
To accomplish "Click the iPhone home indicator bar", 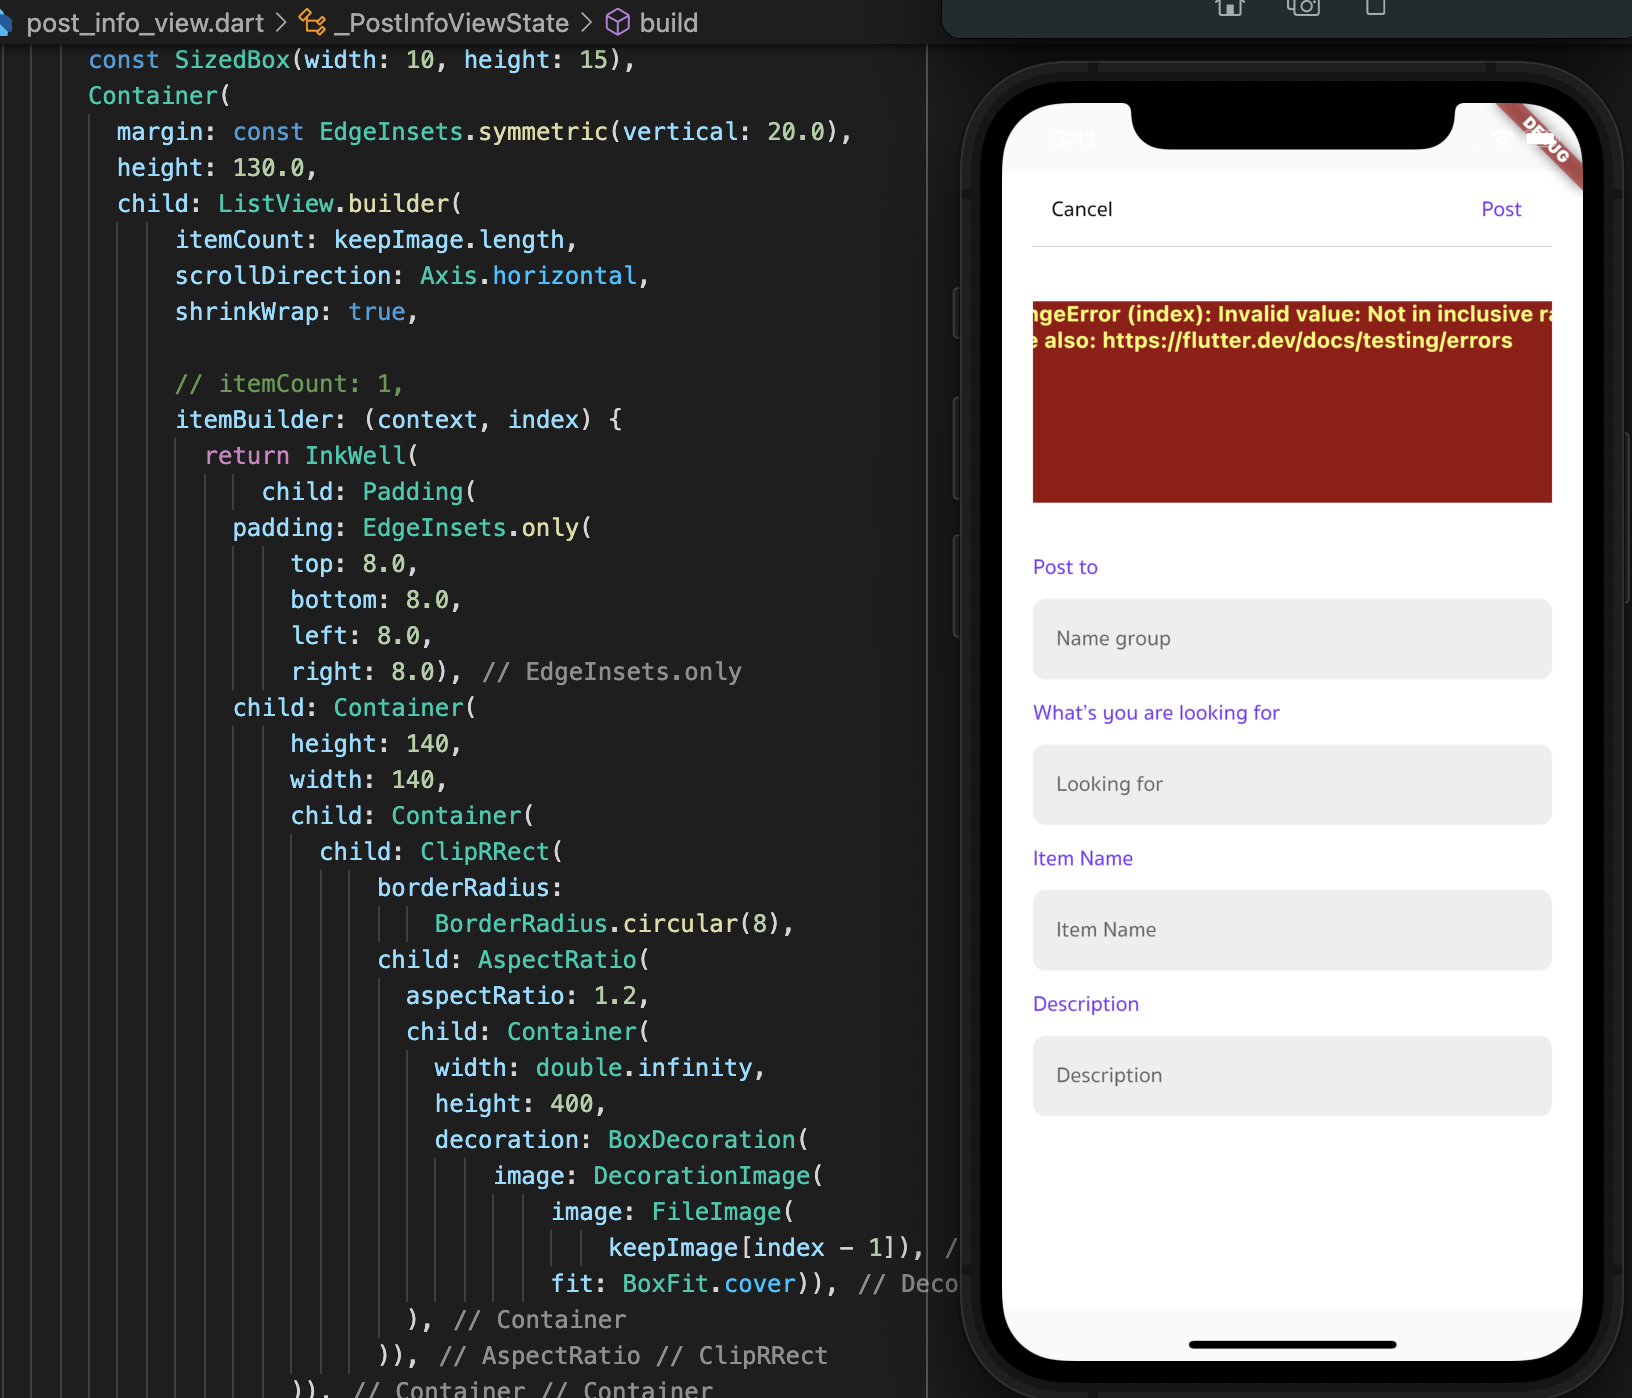I will (x=1292, y=1345).
